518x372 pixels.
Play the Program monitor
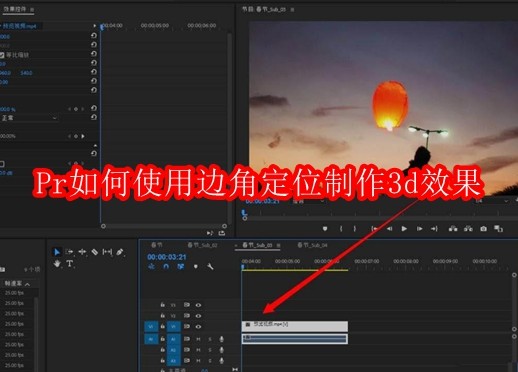[x=404, y=229]
